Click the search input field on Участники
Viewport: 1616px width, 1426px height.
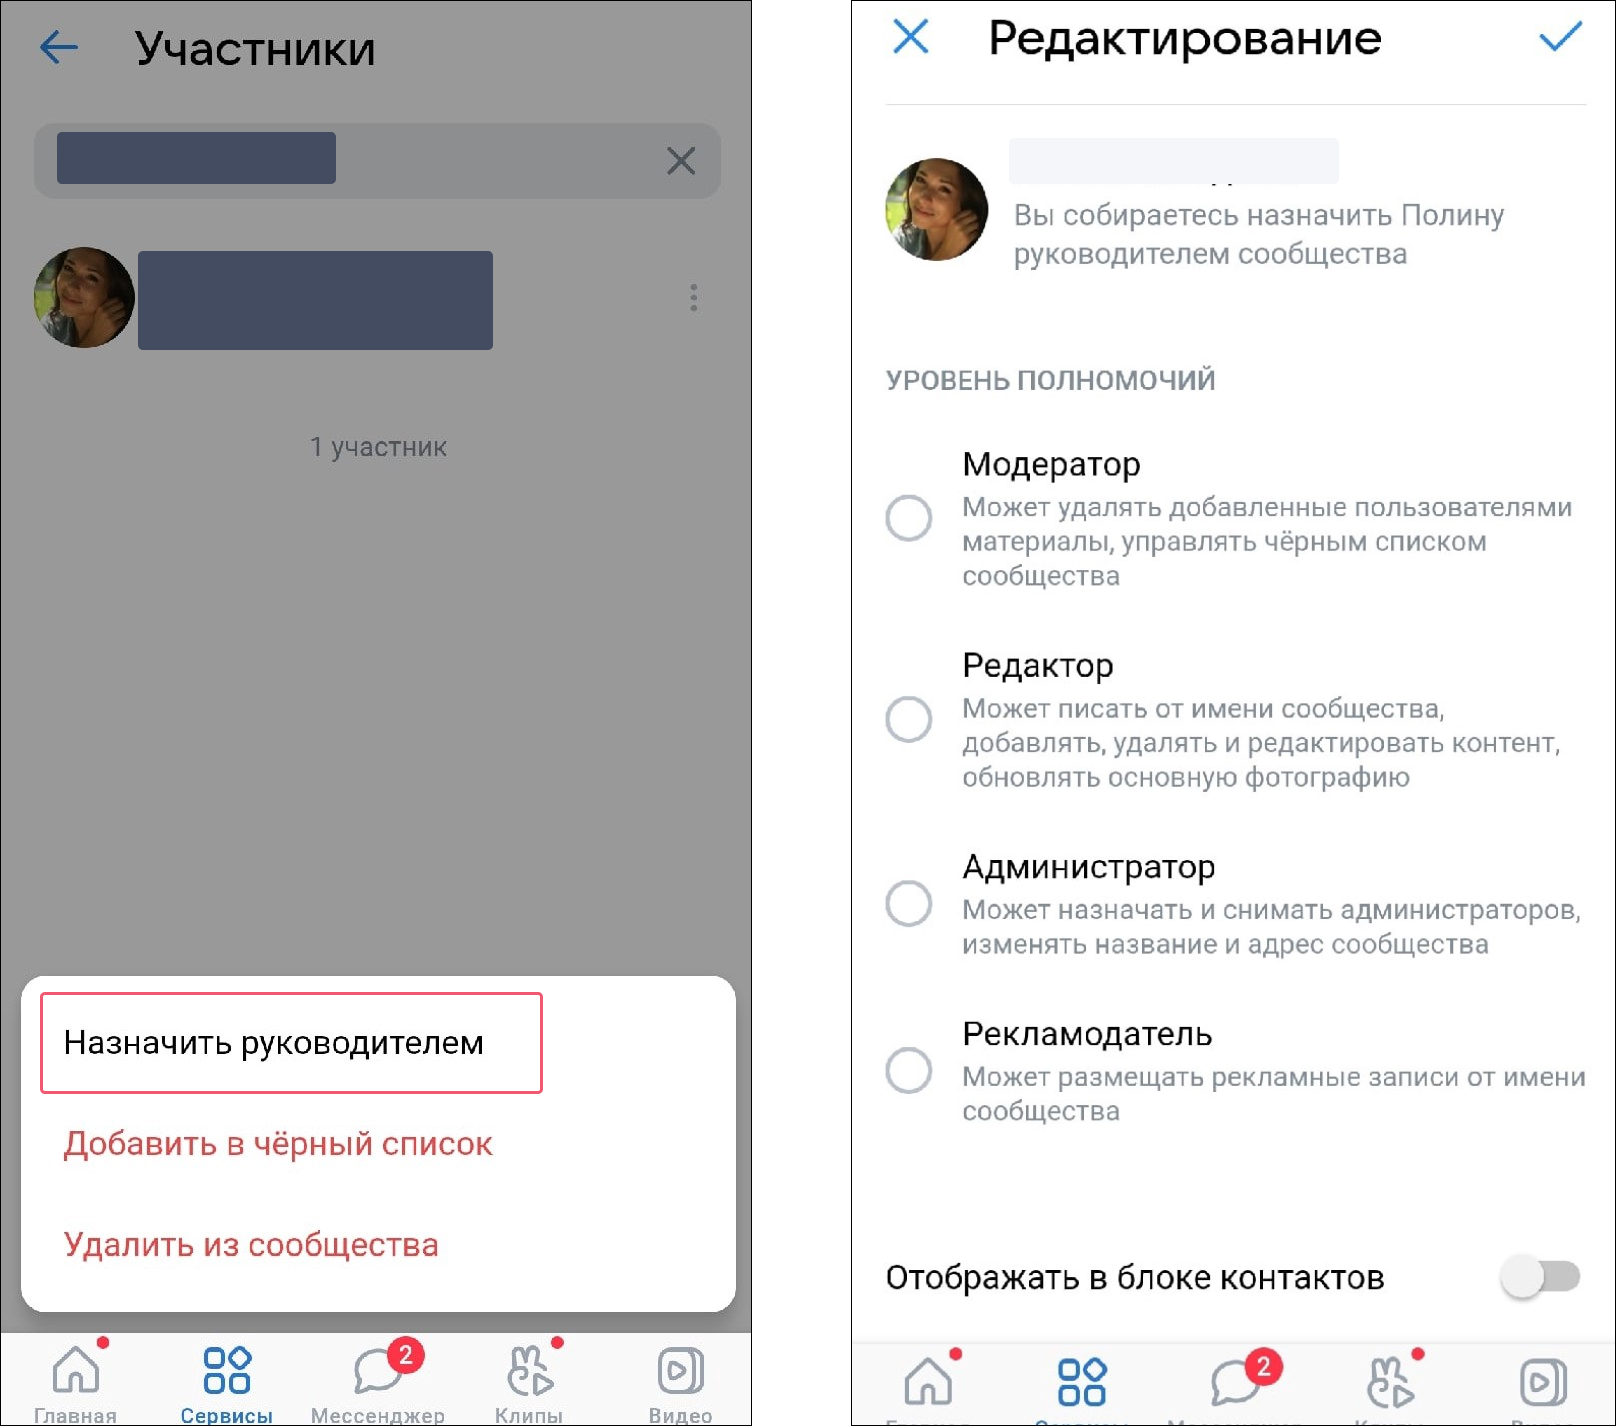click(x=377, y=160)
